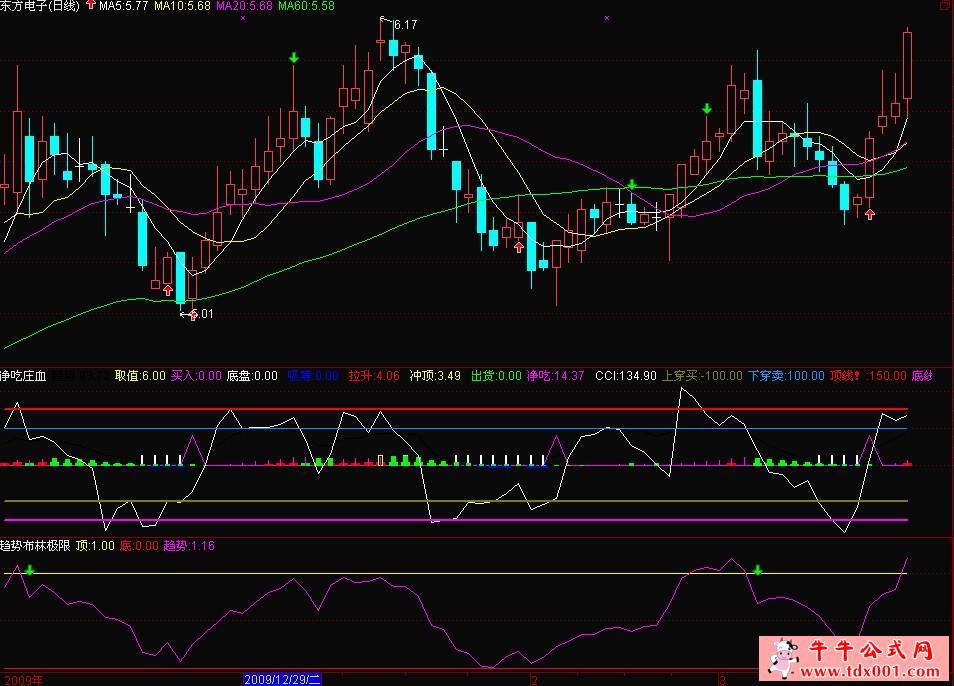Click the 出货:0.00 indicator value
Image resolution: width=954 pixels, height=686 pixels.
pos(496,376)
